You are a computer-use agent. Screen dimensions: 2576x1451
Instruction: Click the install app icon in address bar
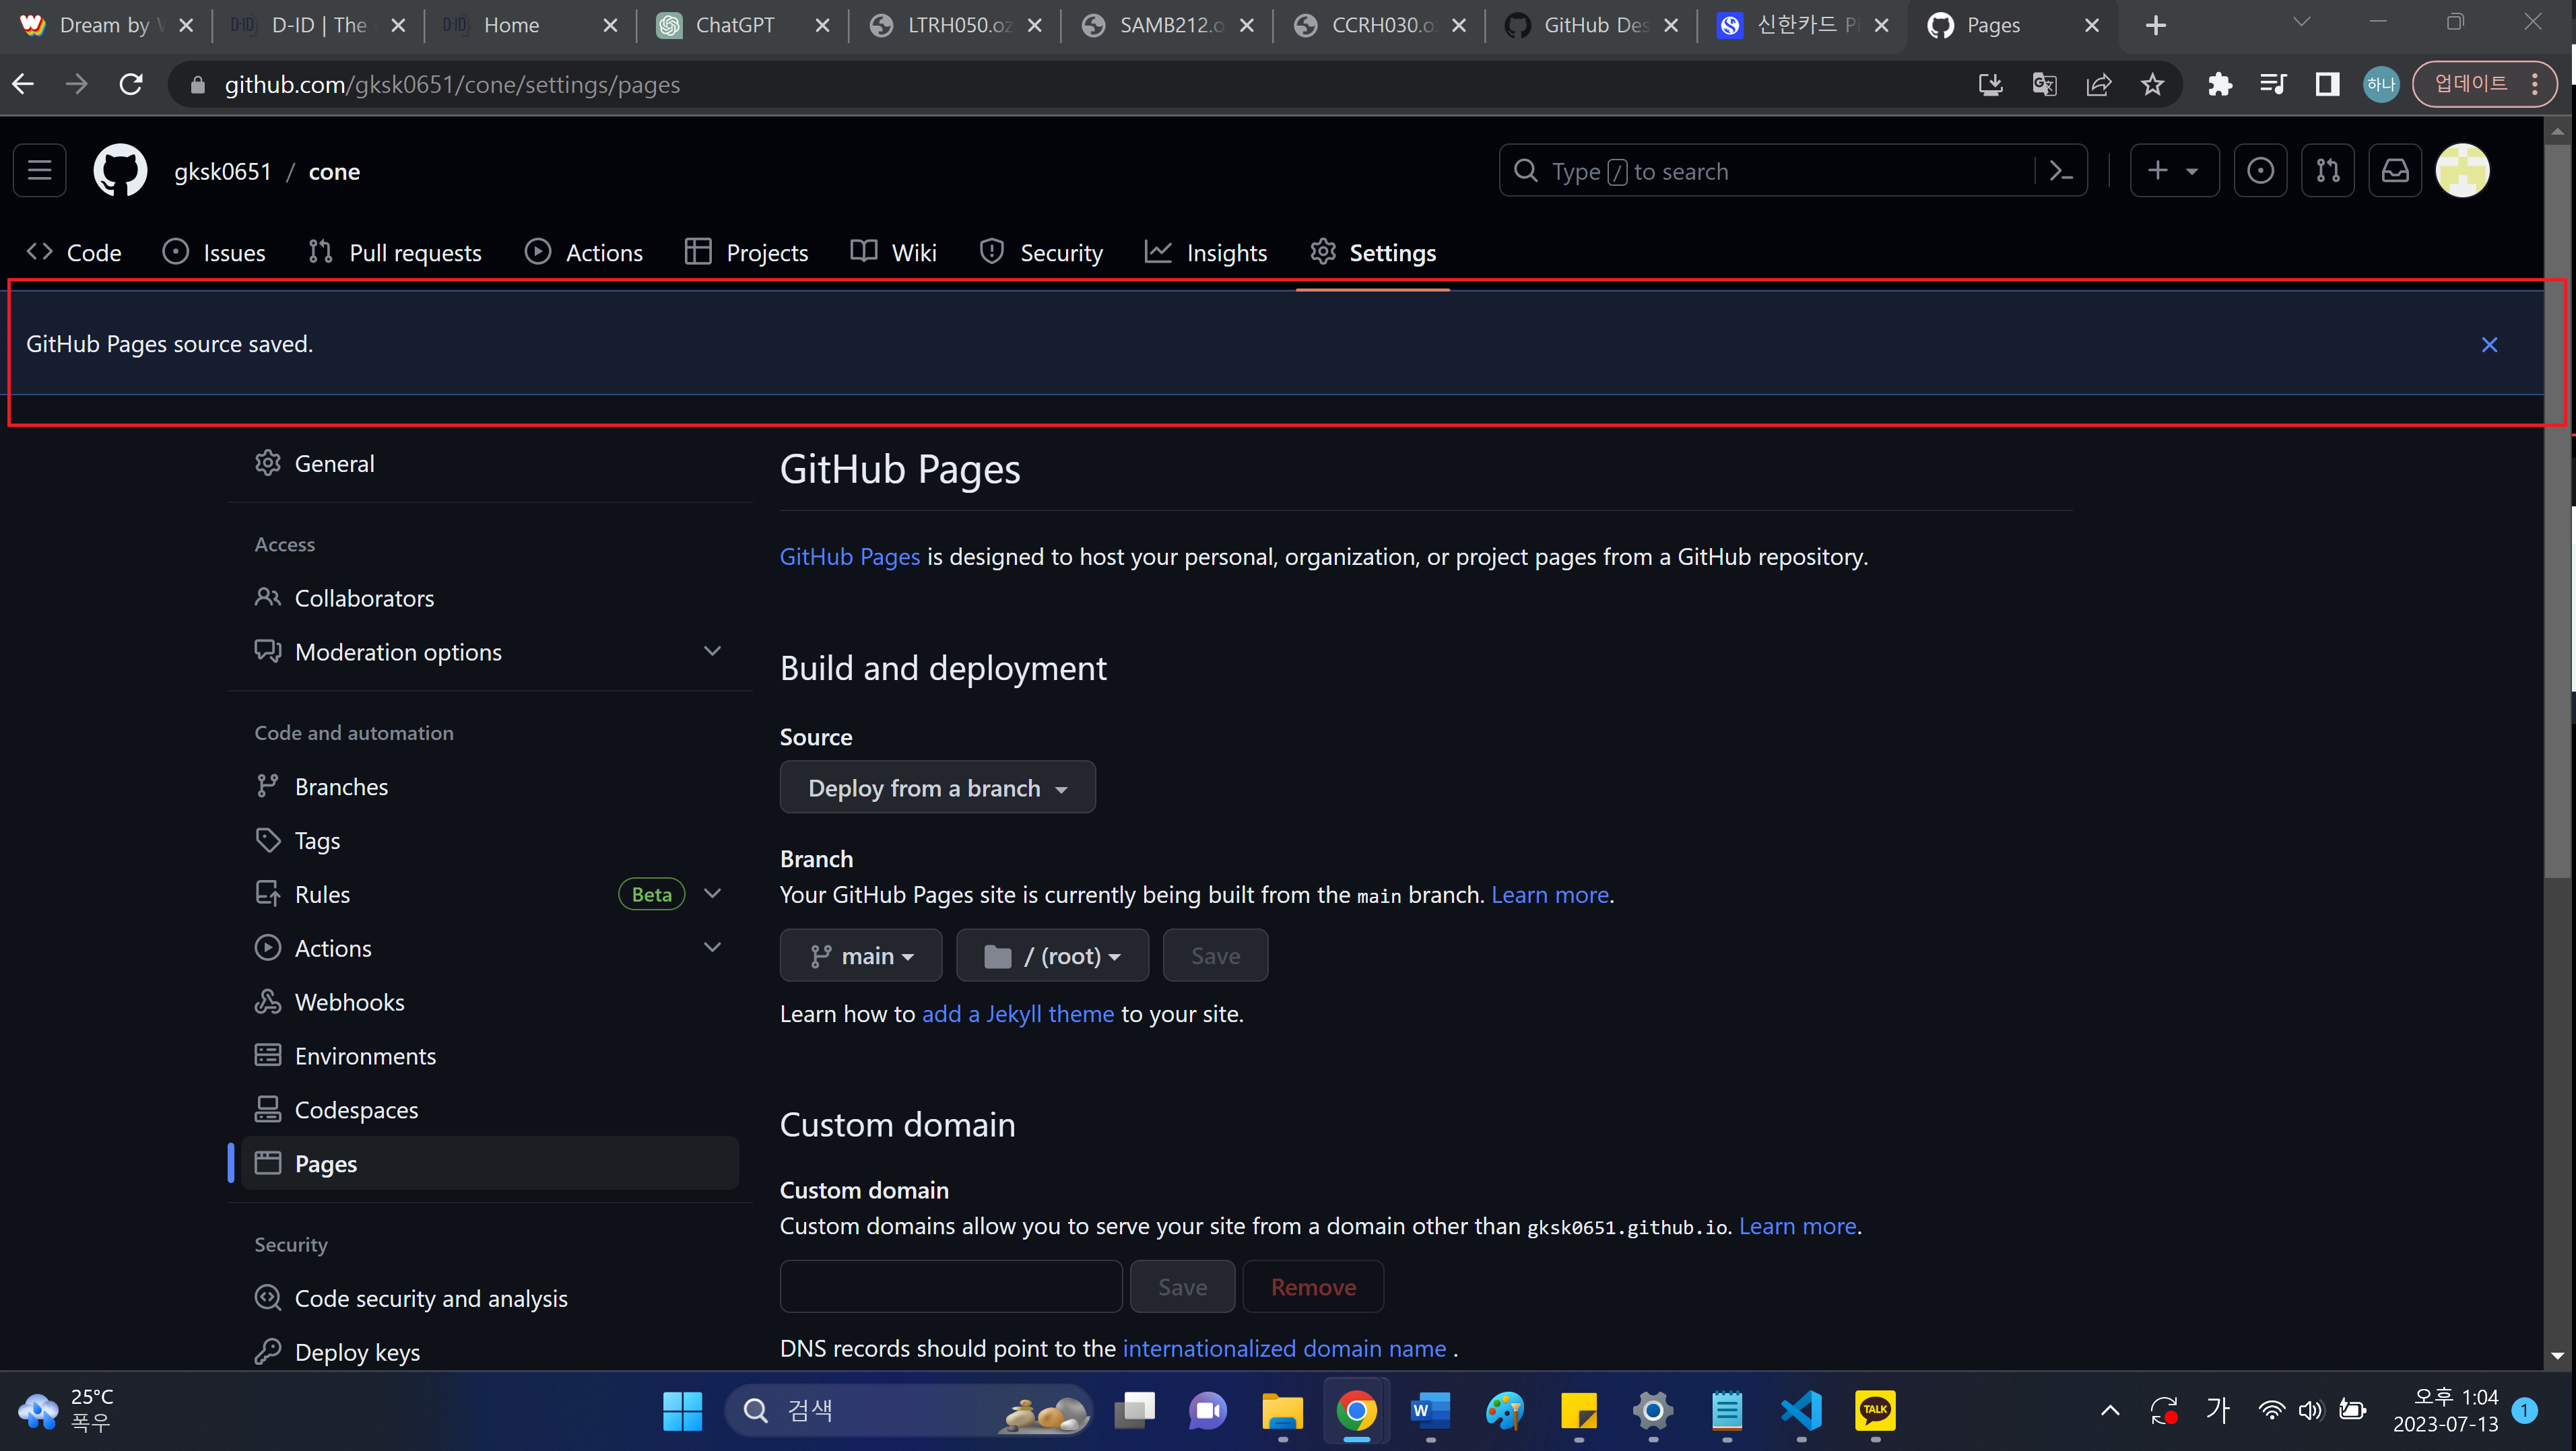click(1990, 85)
